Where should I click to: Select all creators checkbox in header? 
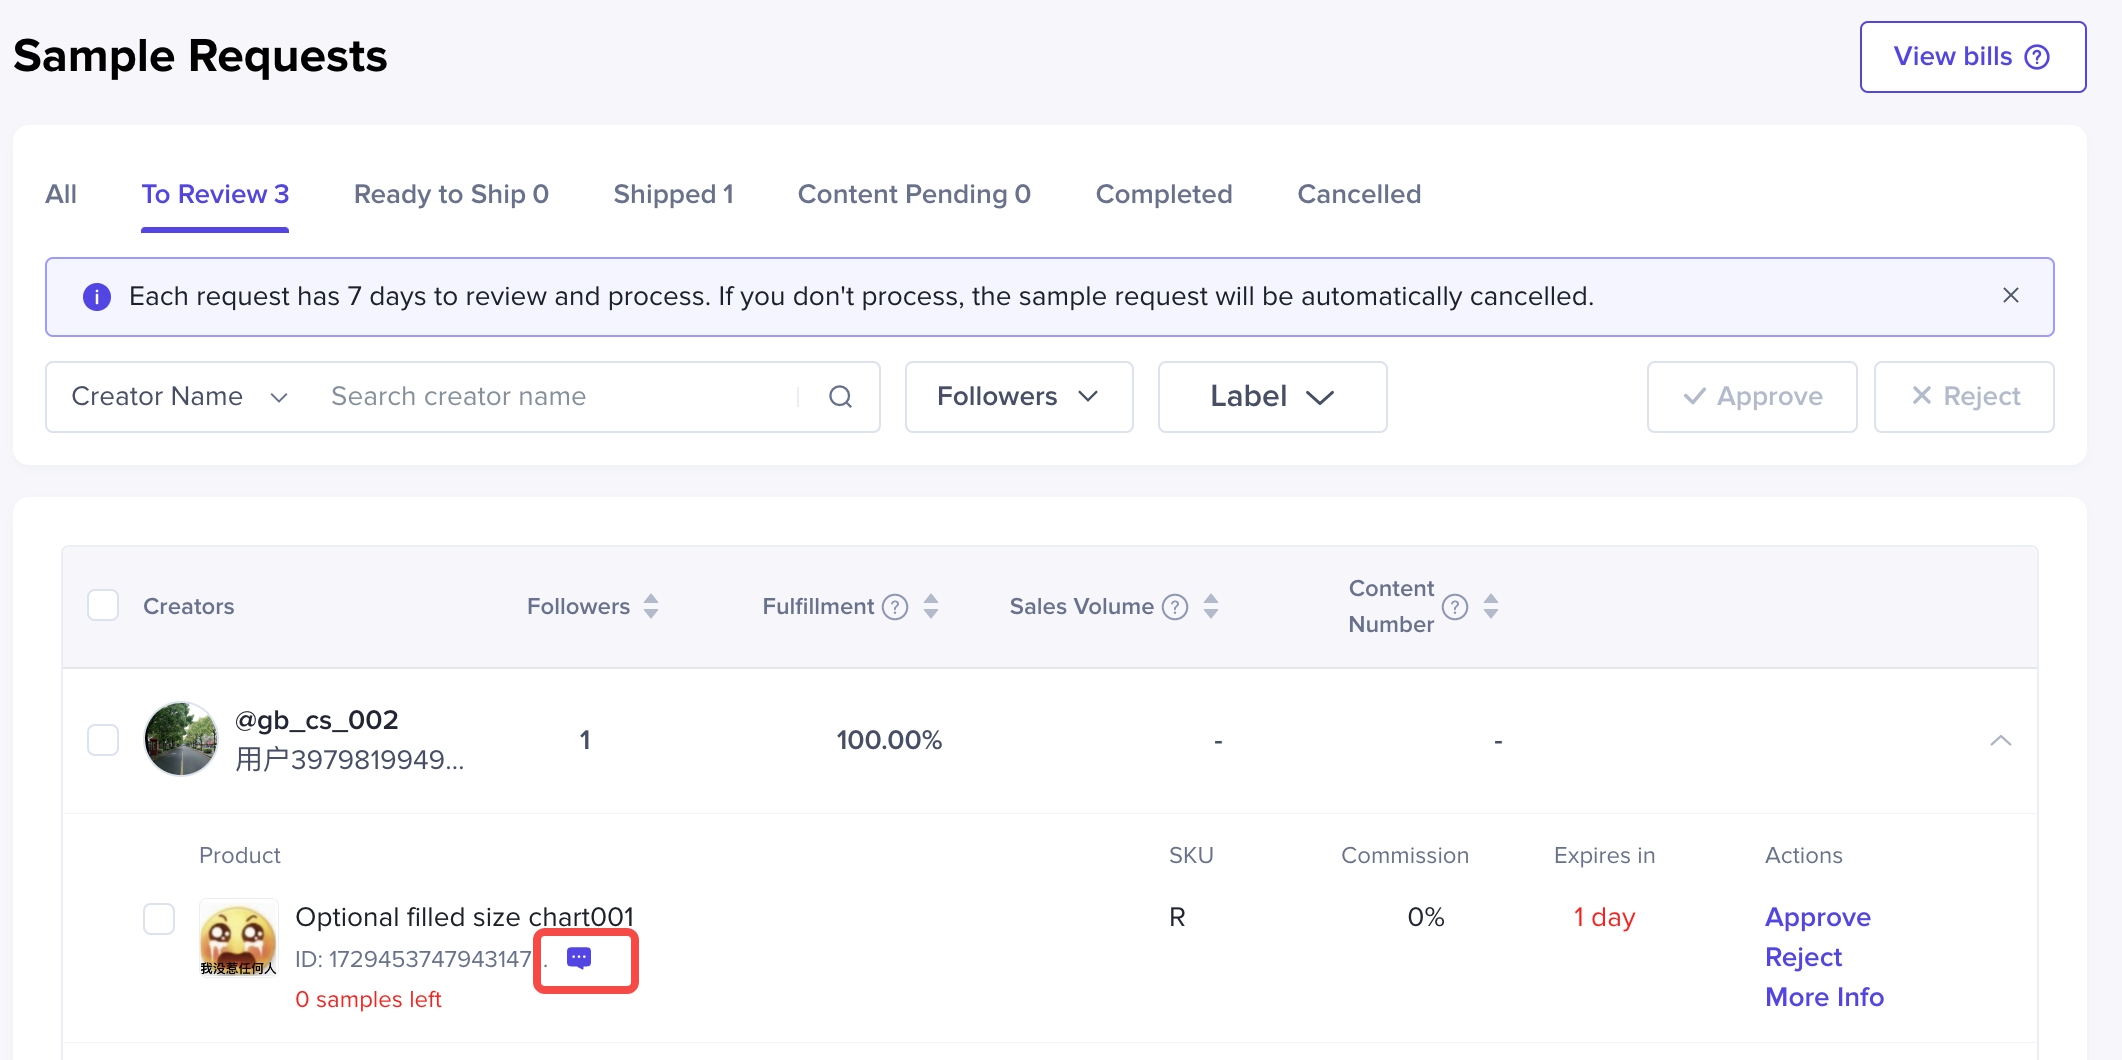pos(103,606)
